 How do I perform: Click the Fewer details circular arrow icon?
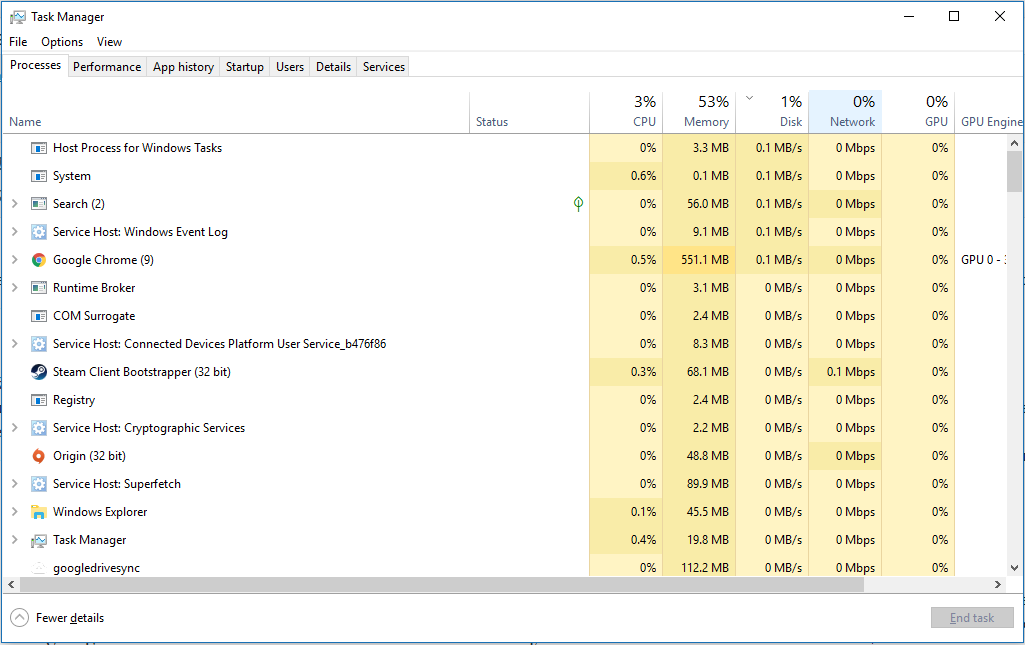pyautogui.click(x=20, y=618)
